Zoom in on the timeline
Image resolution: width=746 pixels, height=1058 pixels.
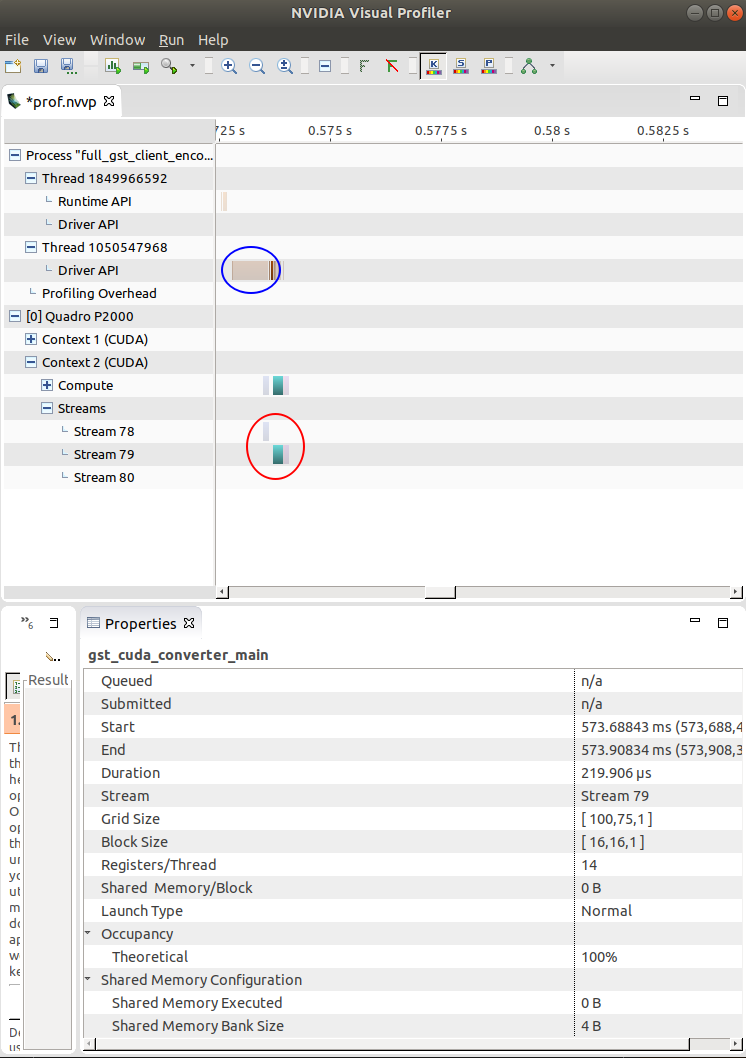(229, 66)
